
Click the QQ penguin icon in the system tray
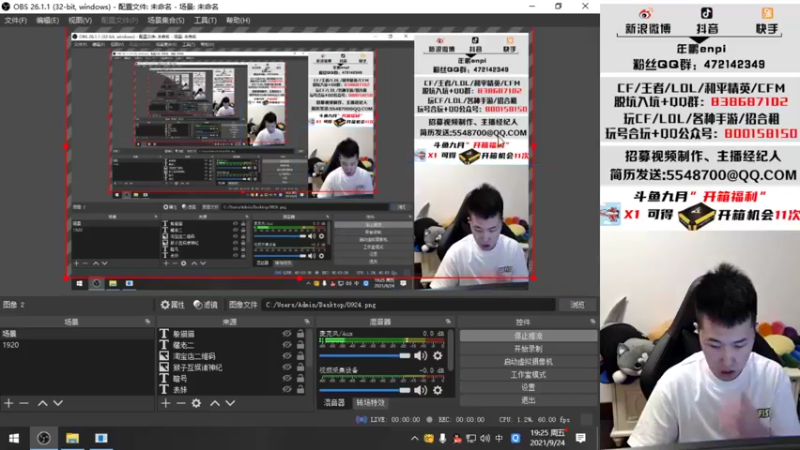click(x=457, y=438)
